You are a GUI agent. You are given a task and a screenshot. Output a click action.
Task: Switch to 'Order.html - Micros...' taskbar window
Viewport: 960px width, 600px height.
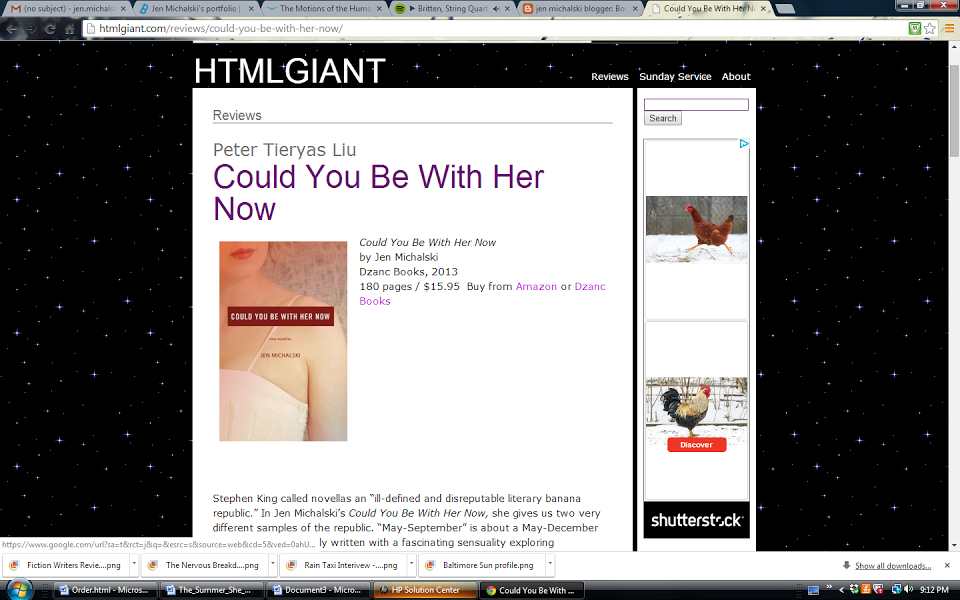click(105, 590)
